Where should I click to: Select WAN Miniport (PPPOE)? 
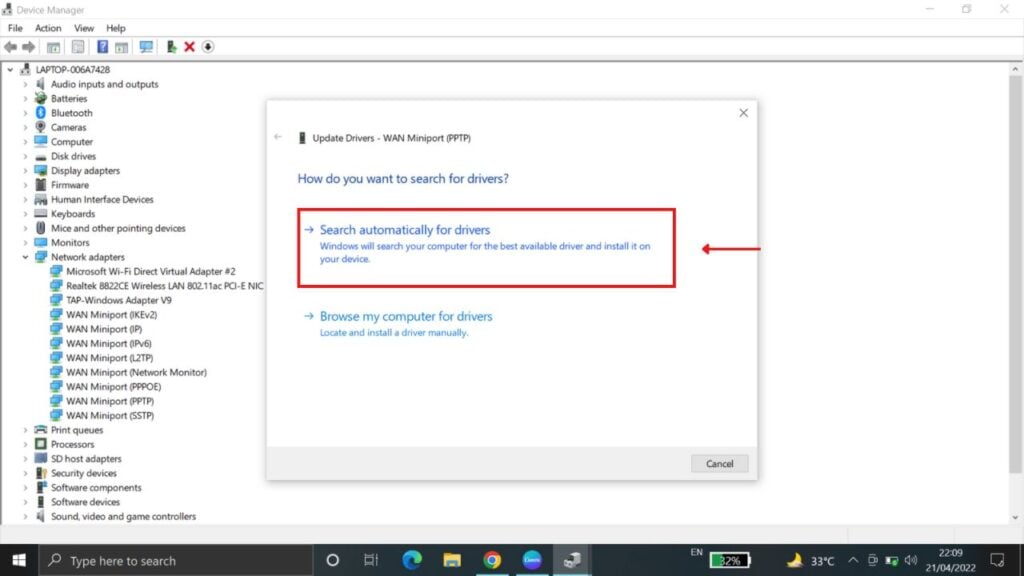(114, 387)
